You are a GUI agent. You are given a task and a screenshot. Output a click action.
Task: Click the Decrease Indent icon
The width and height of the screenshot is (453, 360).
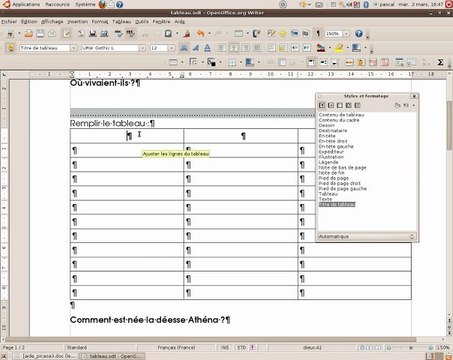[295, 48]
